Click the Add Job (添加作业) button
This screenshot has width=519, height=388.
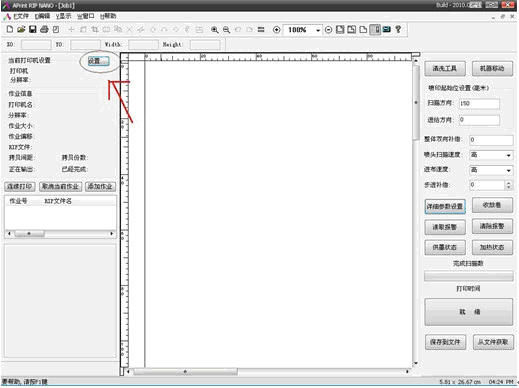point(100,186)
